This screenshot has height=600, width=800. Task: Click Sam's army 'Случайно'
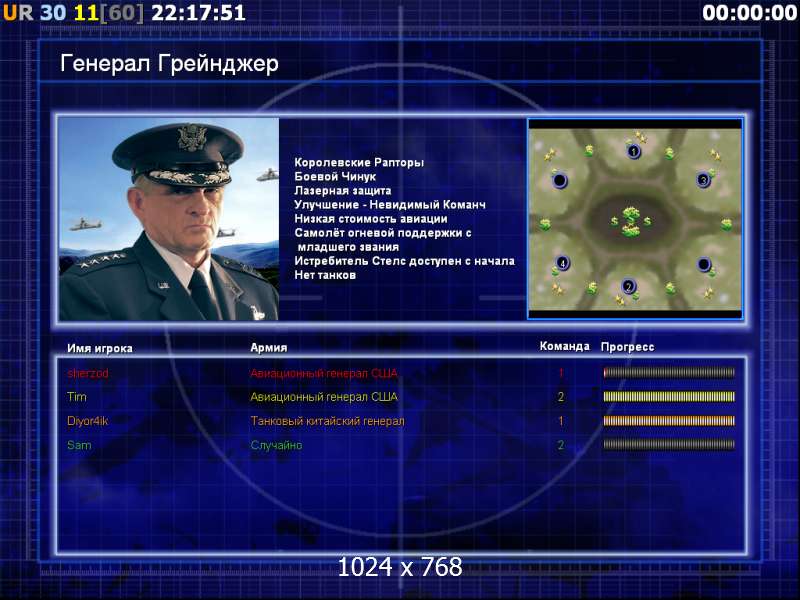point(276,445)
